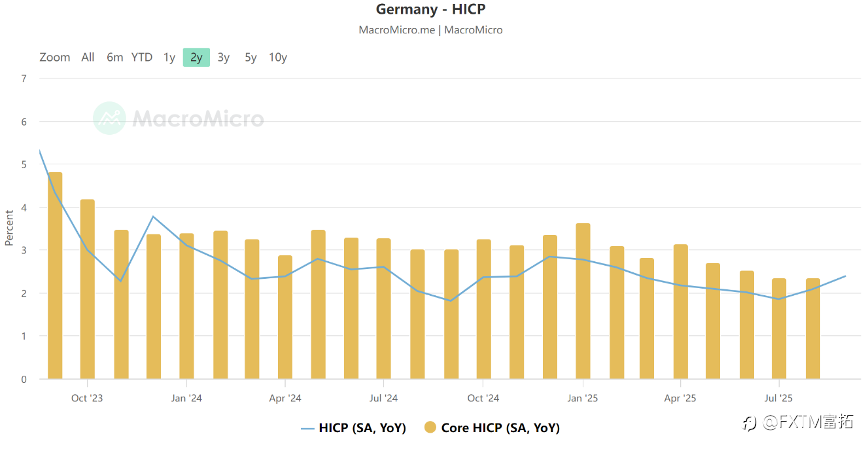Switch chart range to 3y

(x=223, y=57)
